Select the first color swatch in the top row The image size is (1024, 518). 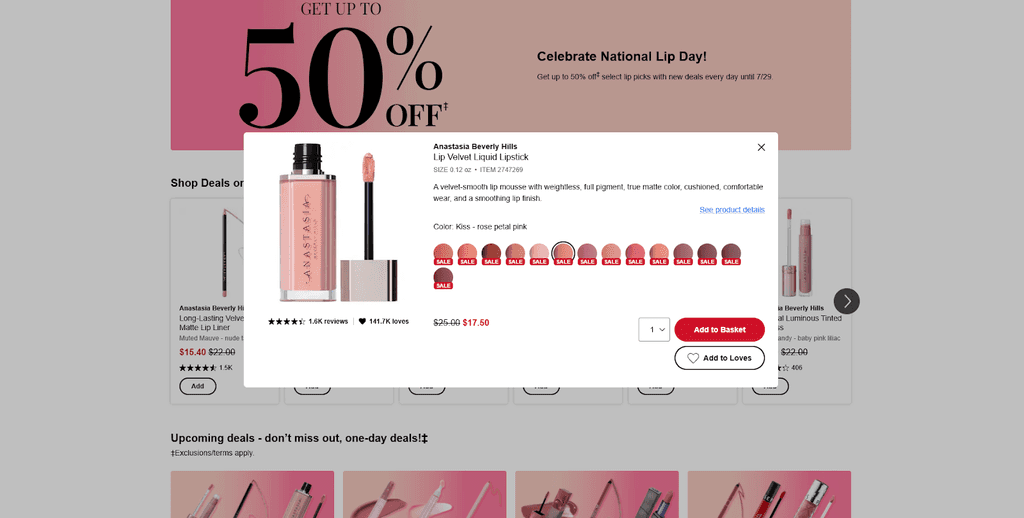pos(443,253)
